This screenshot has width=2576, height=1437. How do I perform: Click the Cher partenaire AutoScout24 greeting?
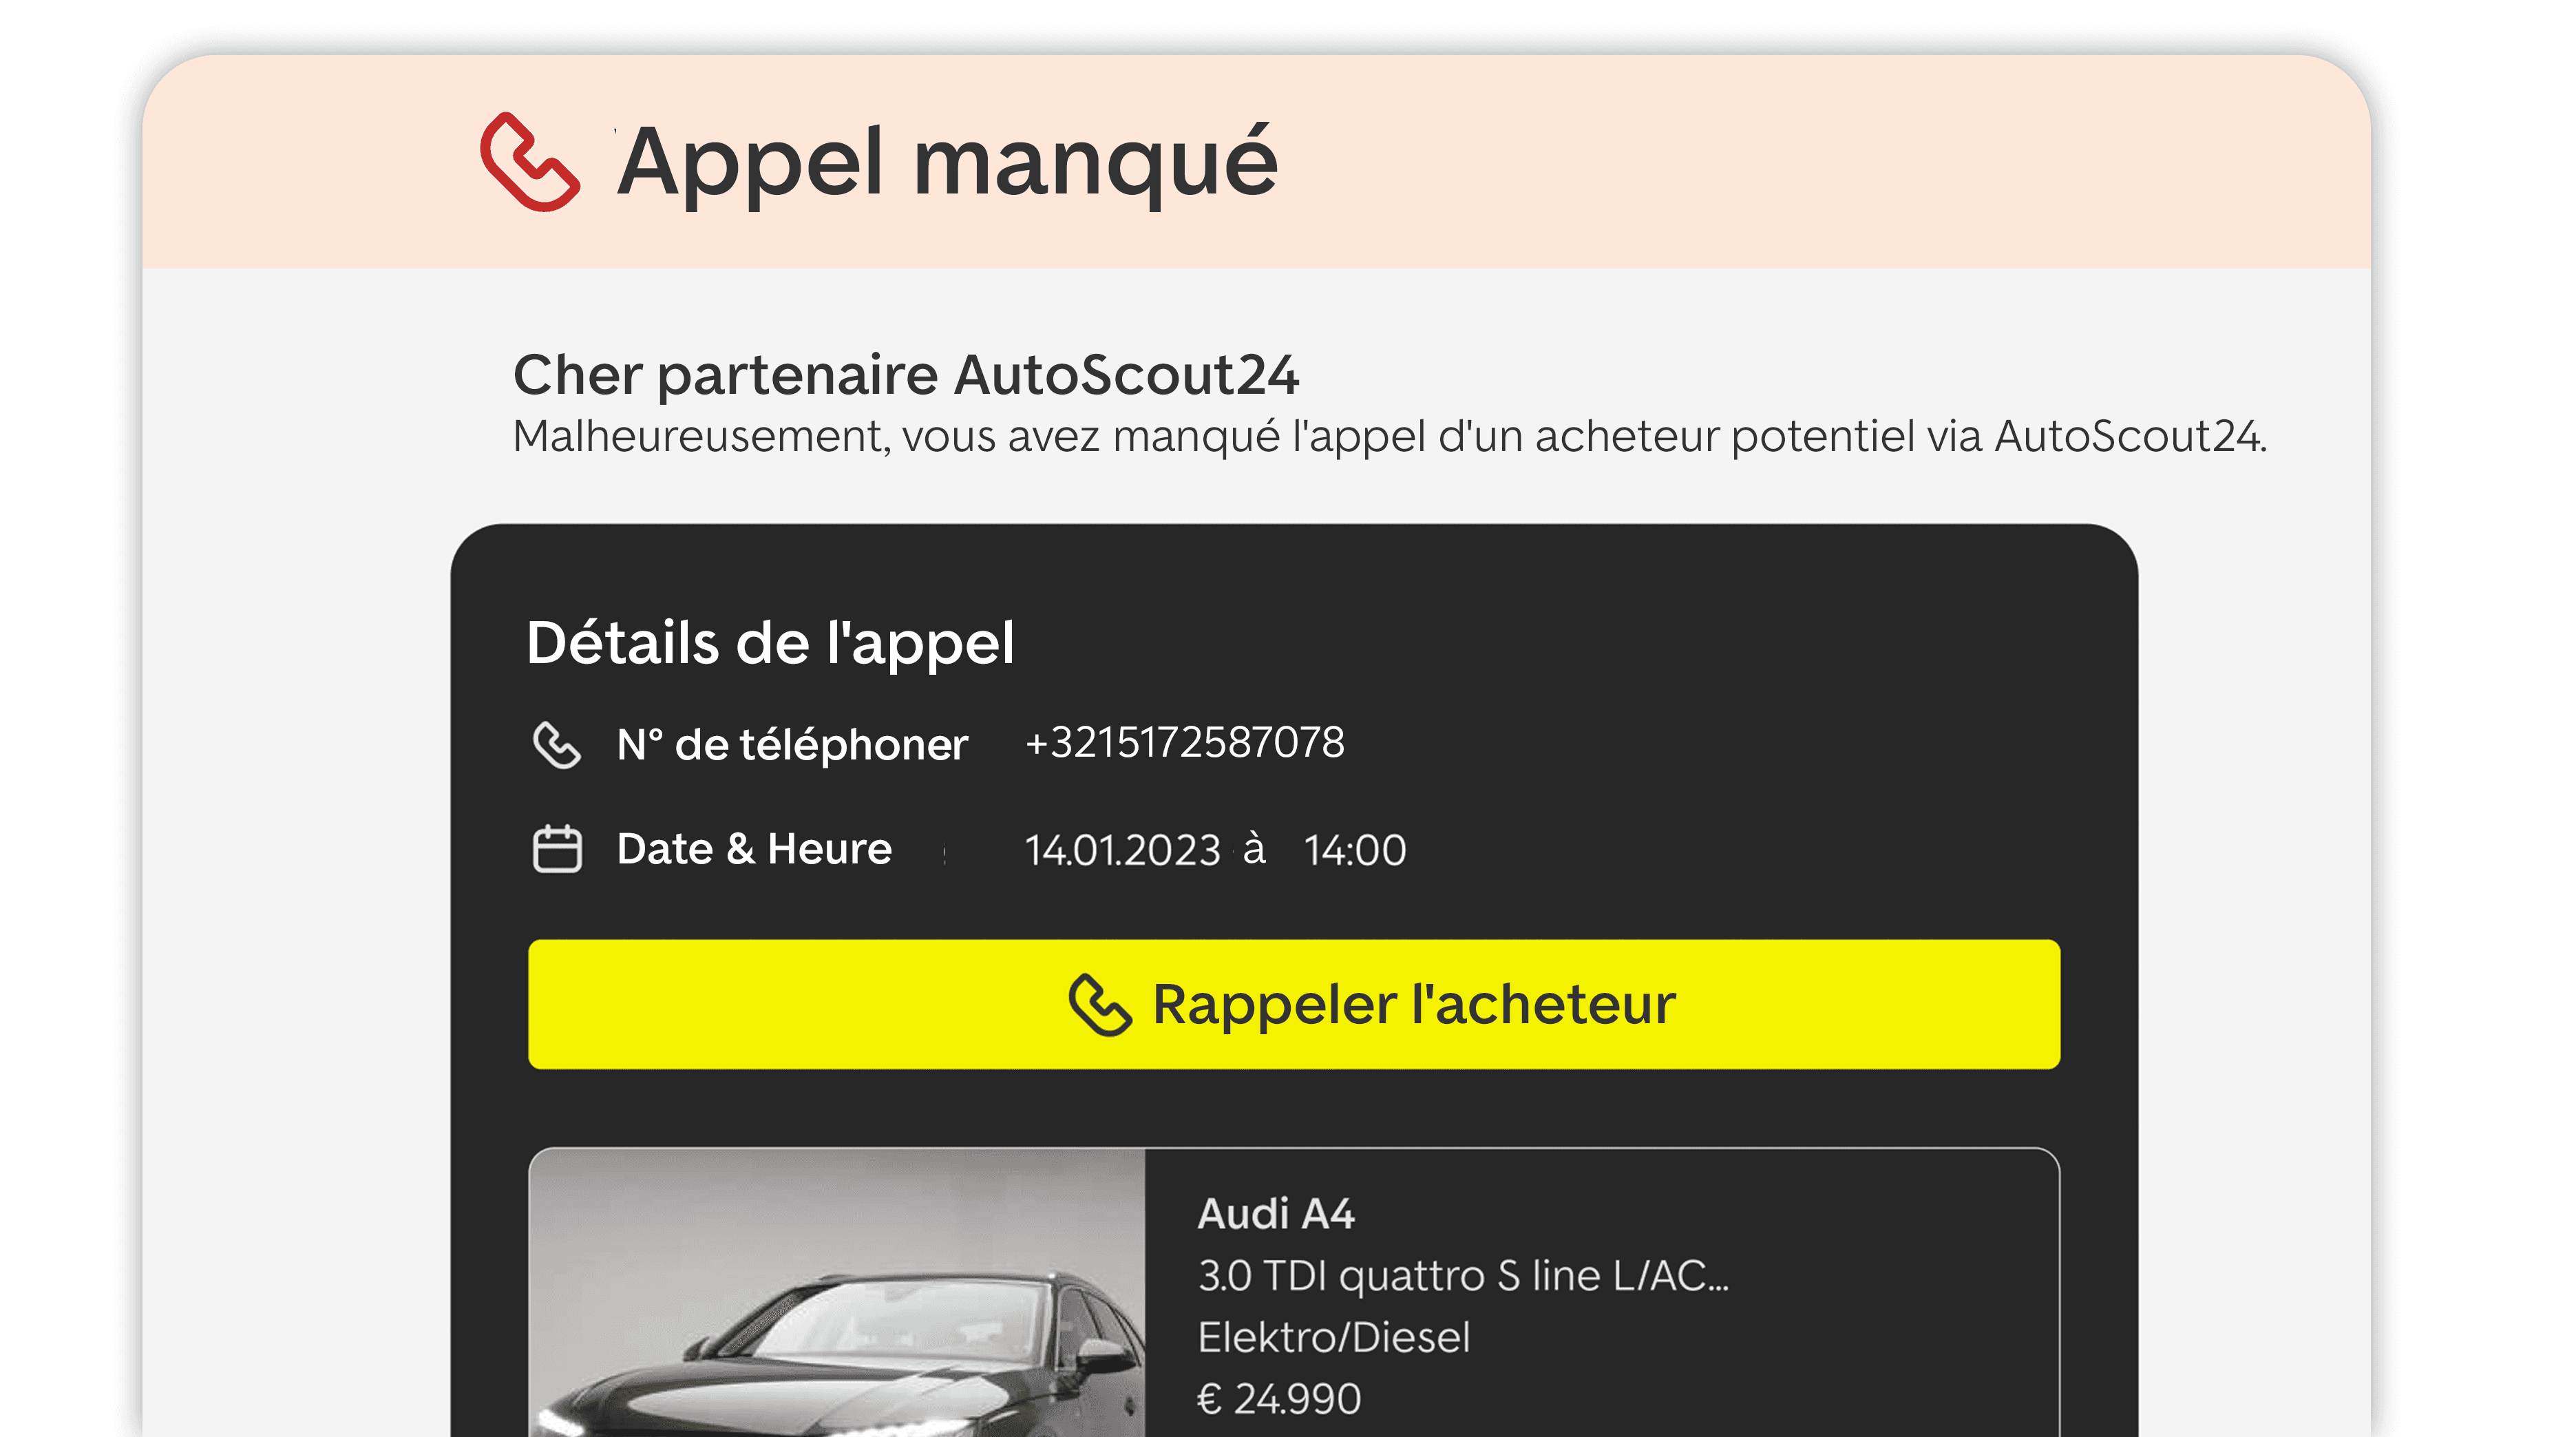[905, 375]
